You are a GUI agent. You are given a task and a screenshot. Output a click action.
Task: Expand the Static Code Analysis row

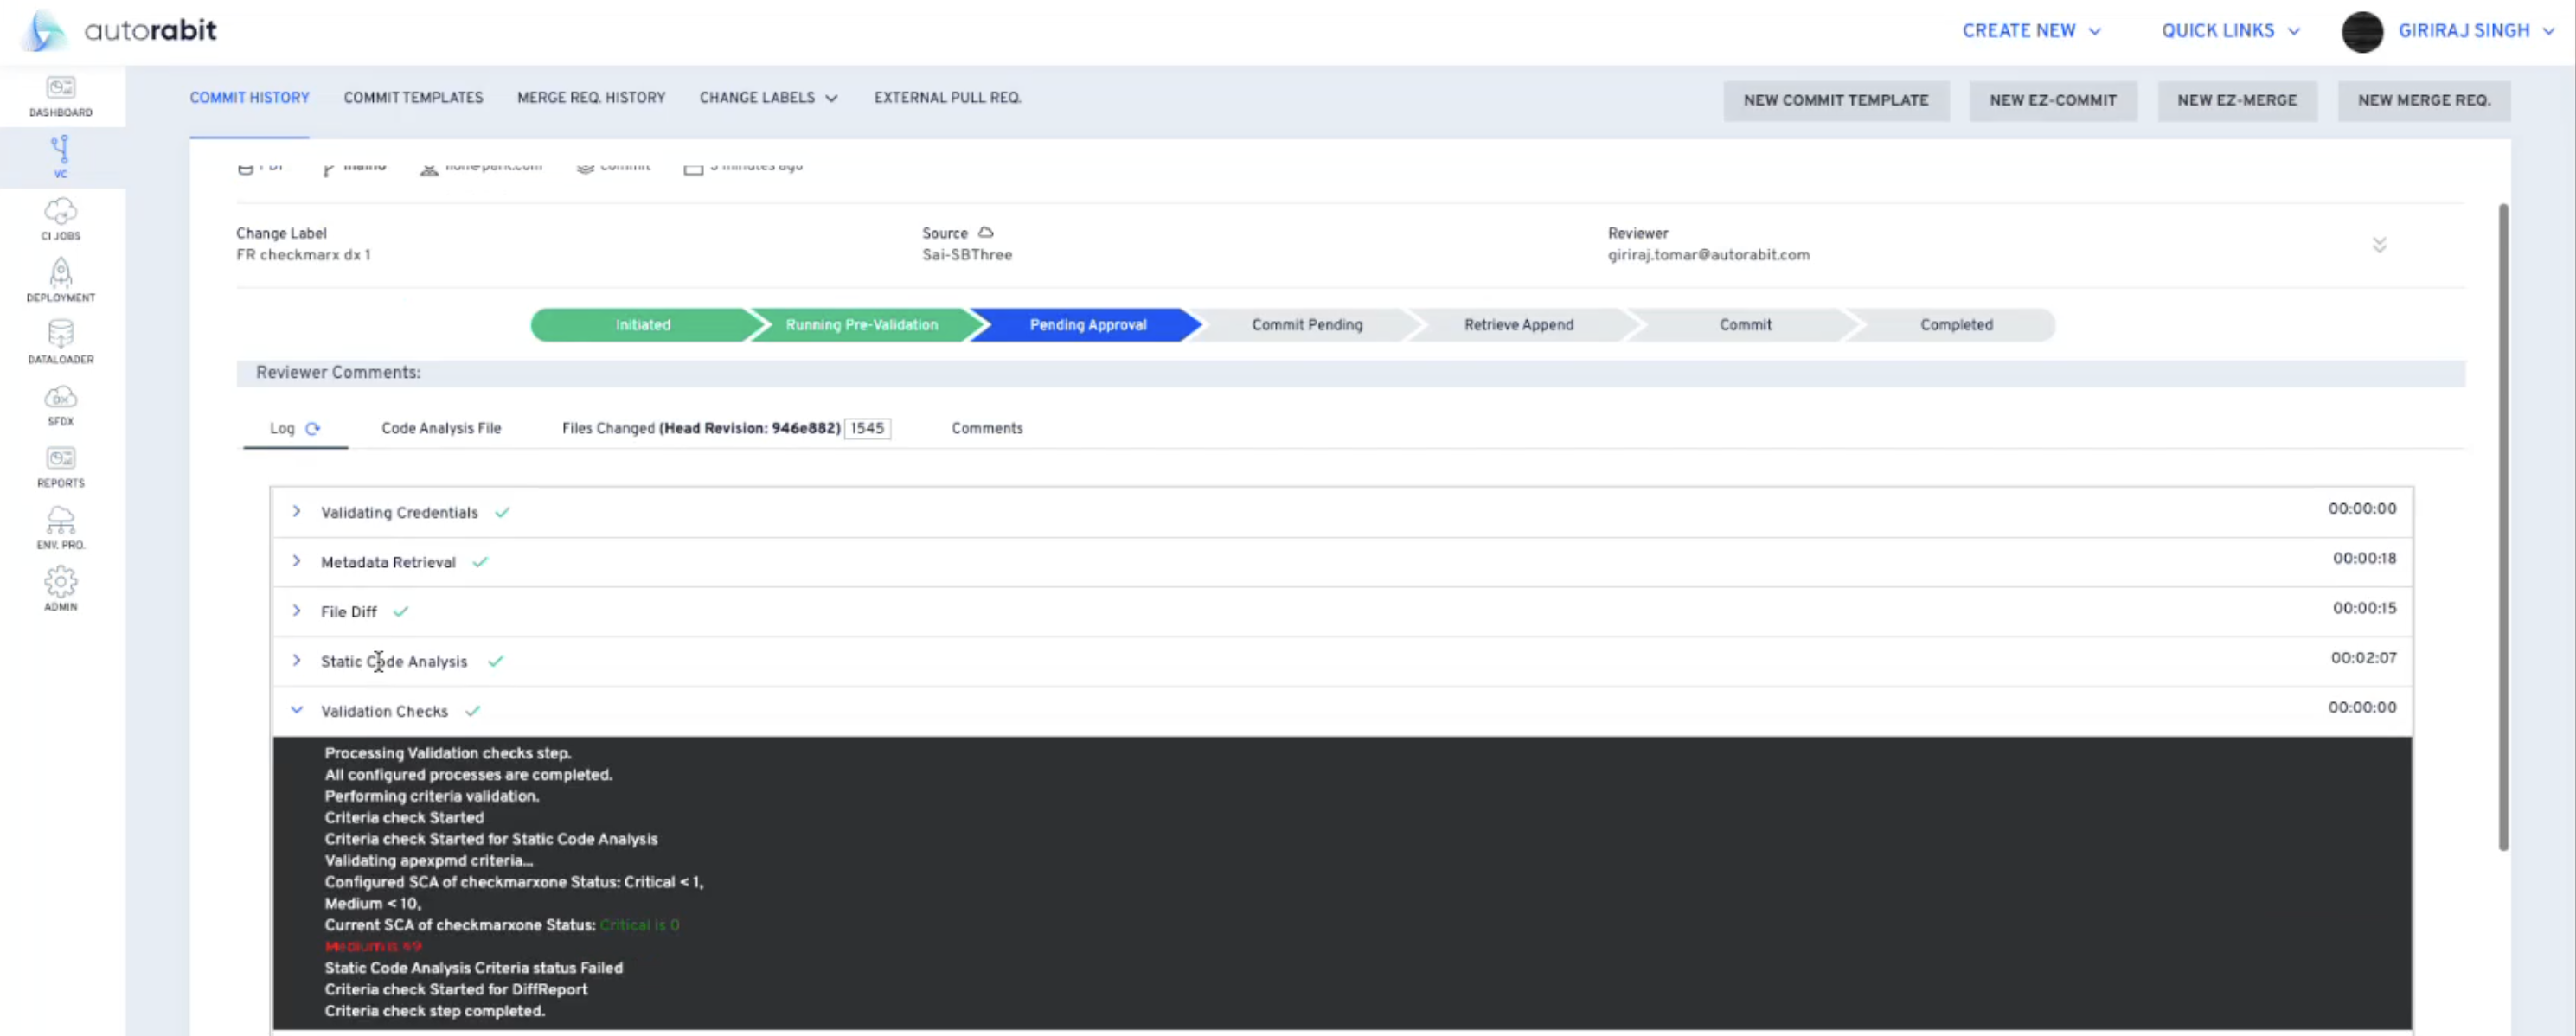click(x=296, y=660)
